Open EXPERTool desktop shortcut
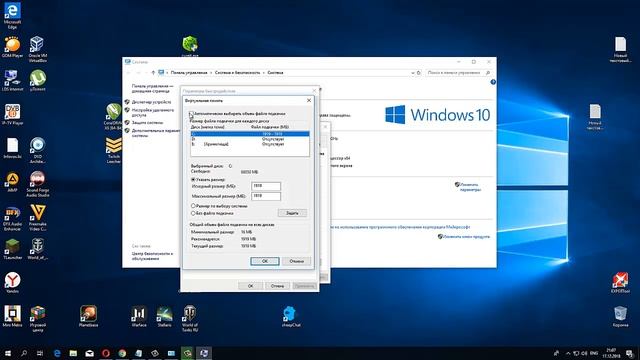The width and height of the screenshot is (640, 360). click(x=620, y=282)
